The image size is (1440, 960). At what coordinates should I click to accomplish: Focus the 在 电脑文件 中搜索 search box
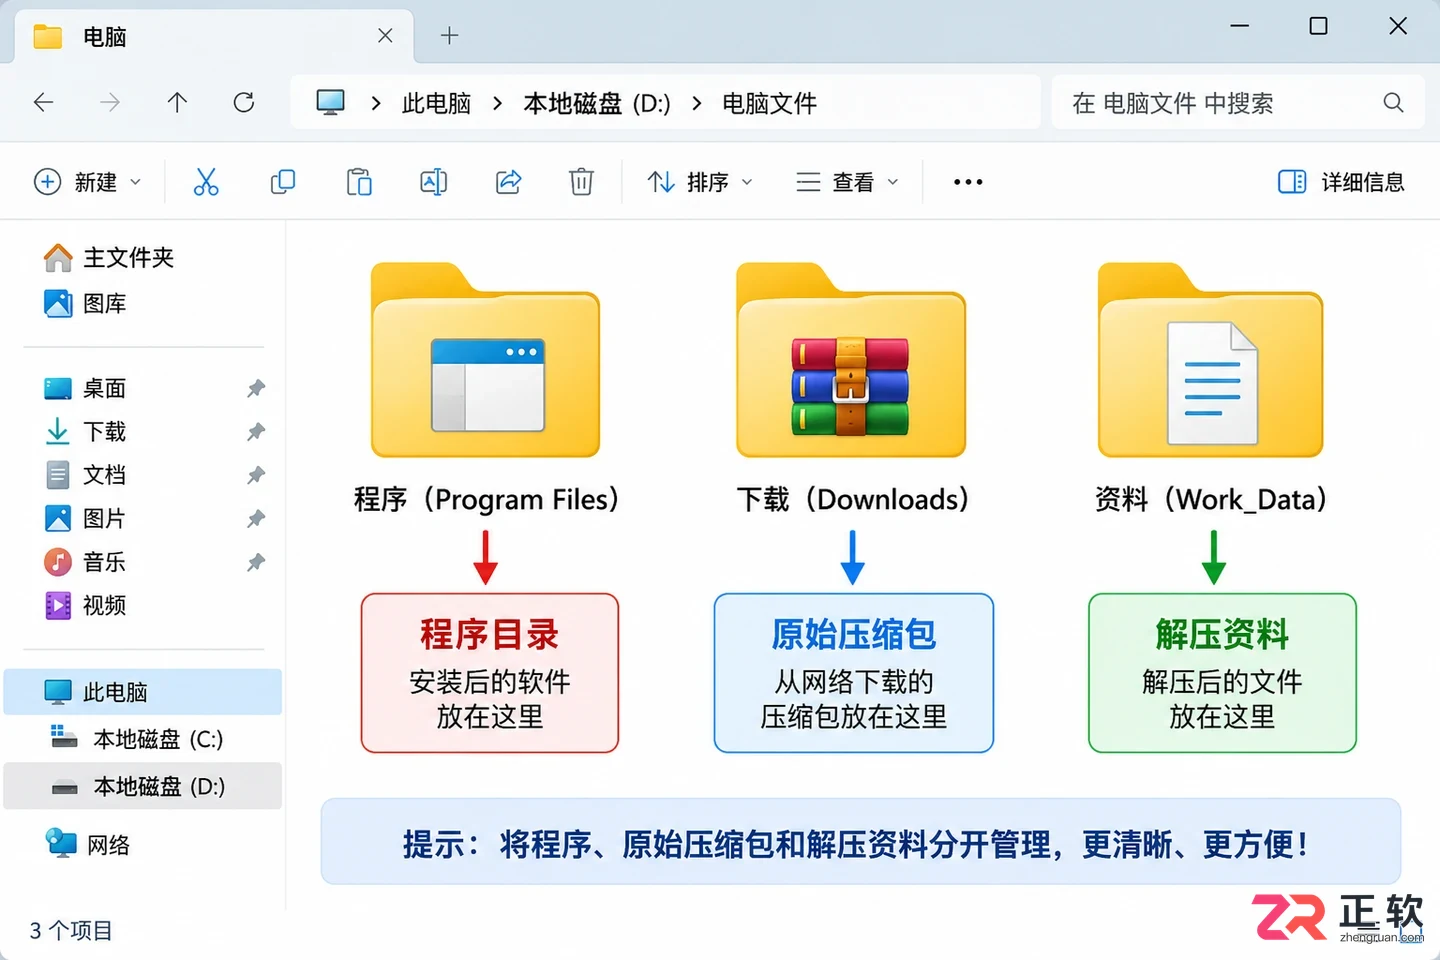tap(1238, 102)
